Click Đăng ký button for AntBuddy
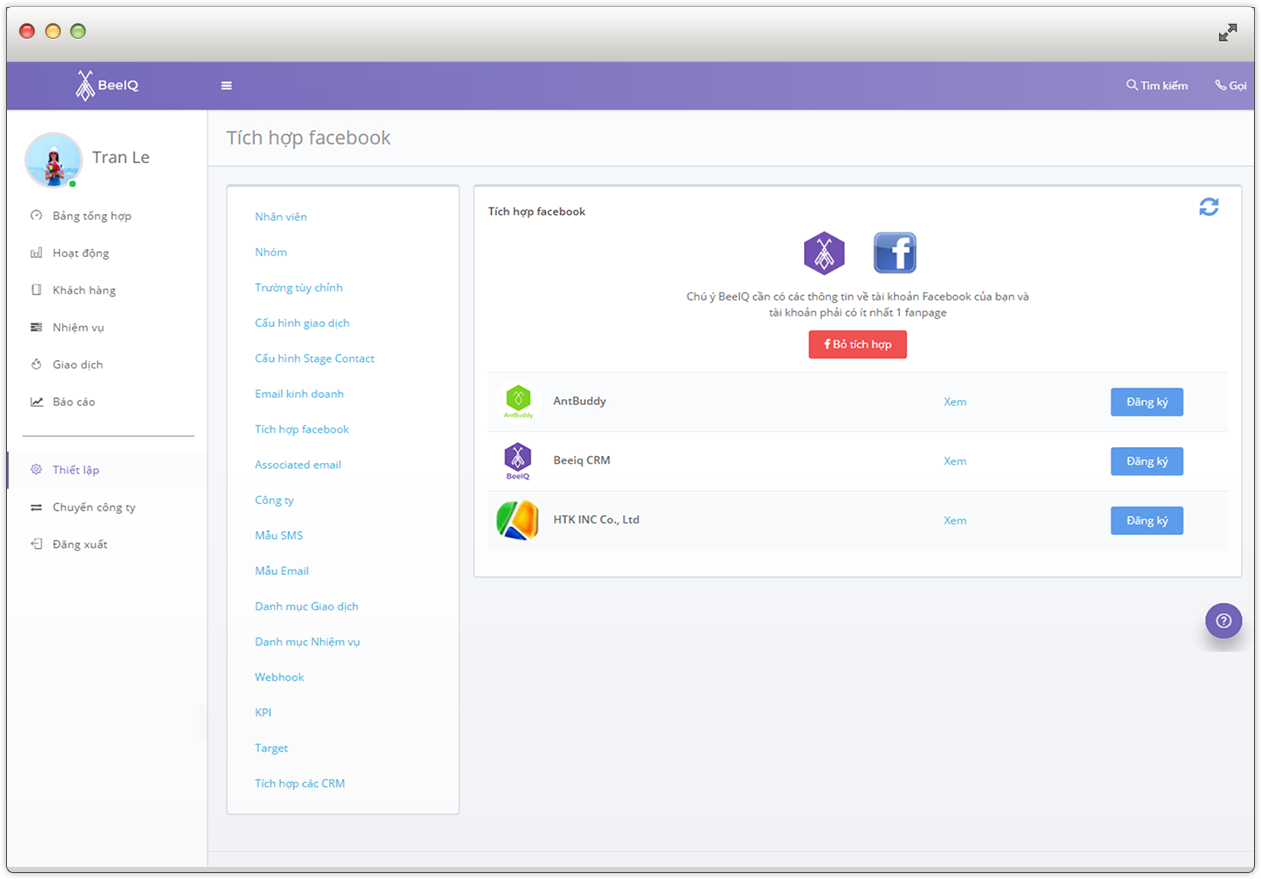Screen dimensions: 1261x879 pos(1146,402)
